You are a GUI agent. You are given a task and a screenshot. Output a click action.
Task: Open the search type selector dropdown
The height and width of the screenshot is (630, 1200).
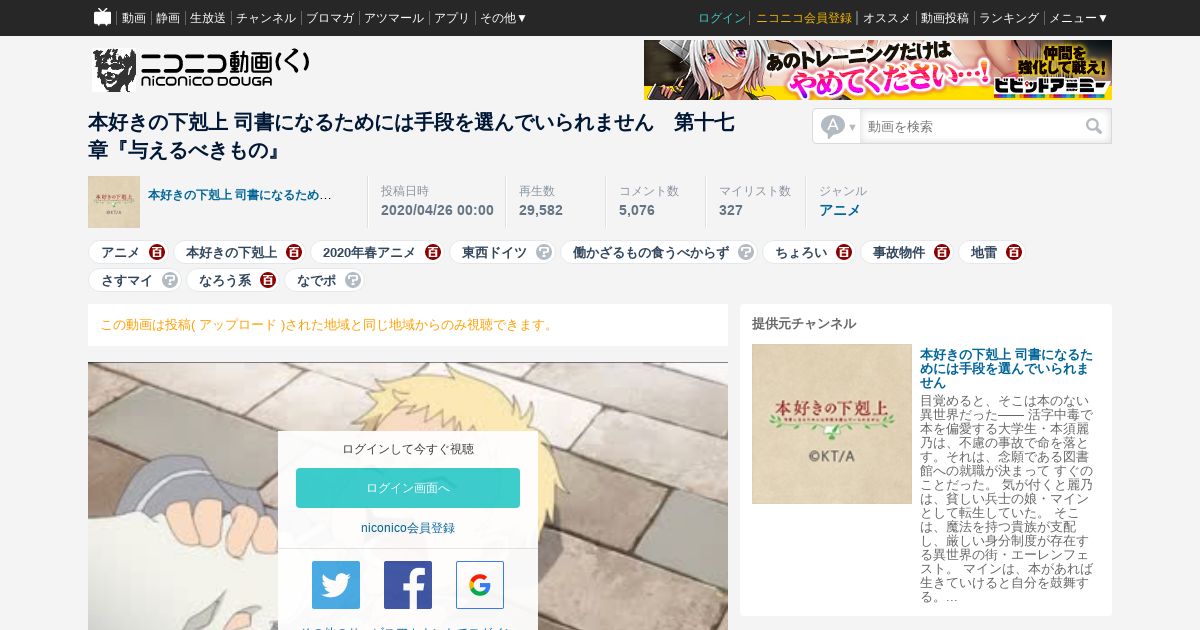click(x=838, y=127)
